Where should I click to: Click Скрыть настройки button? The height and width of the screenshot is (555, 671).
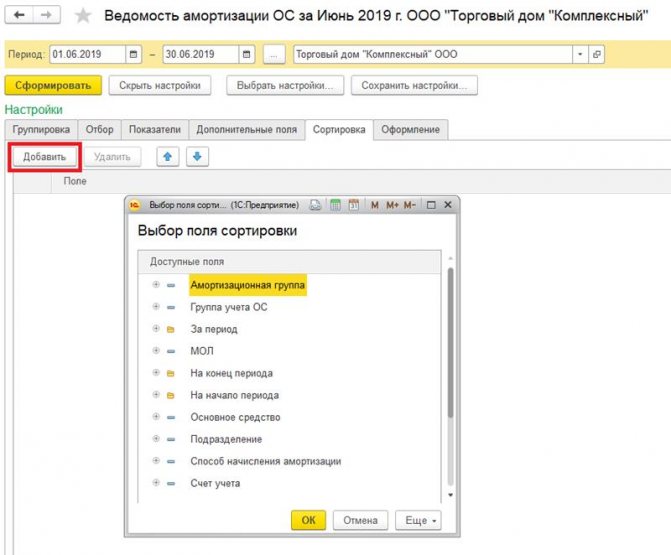(x=160, y=85)
